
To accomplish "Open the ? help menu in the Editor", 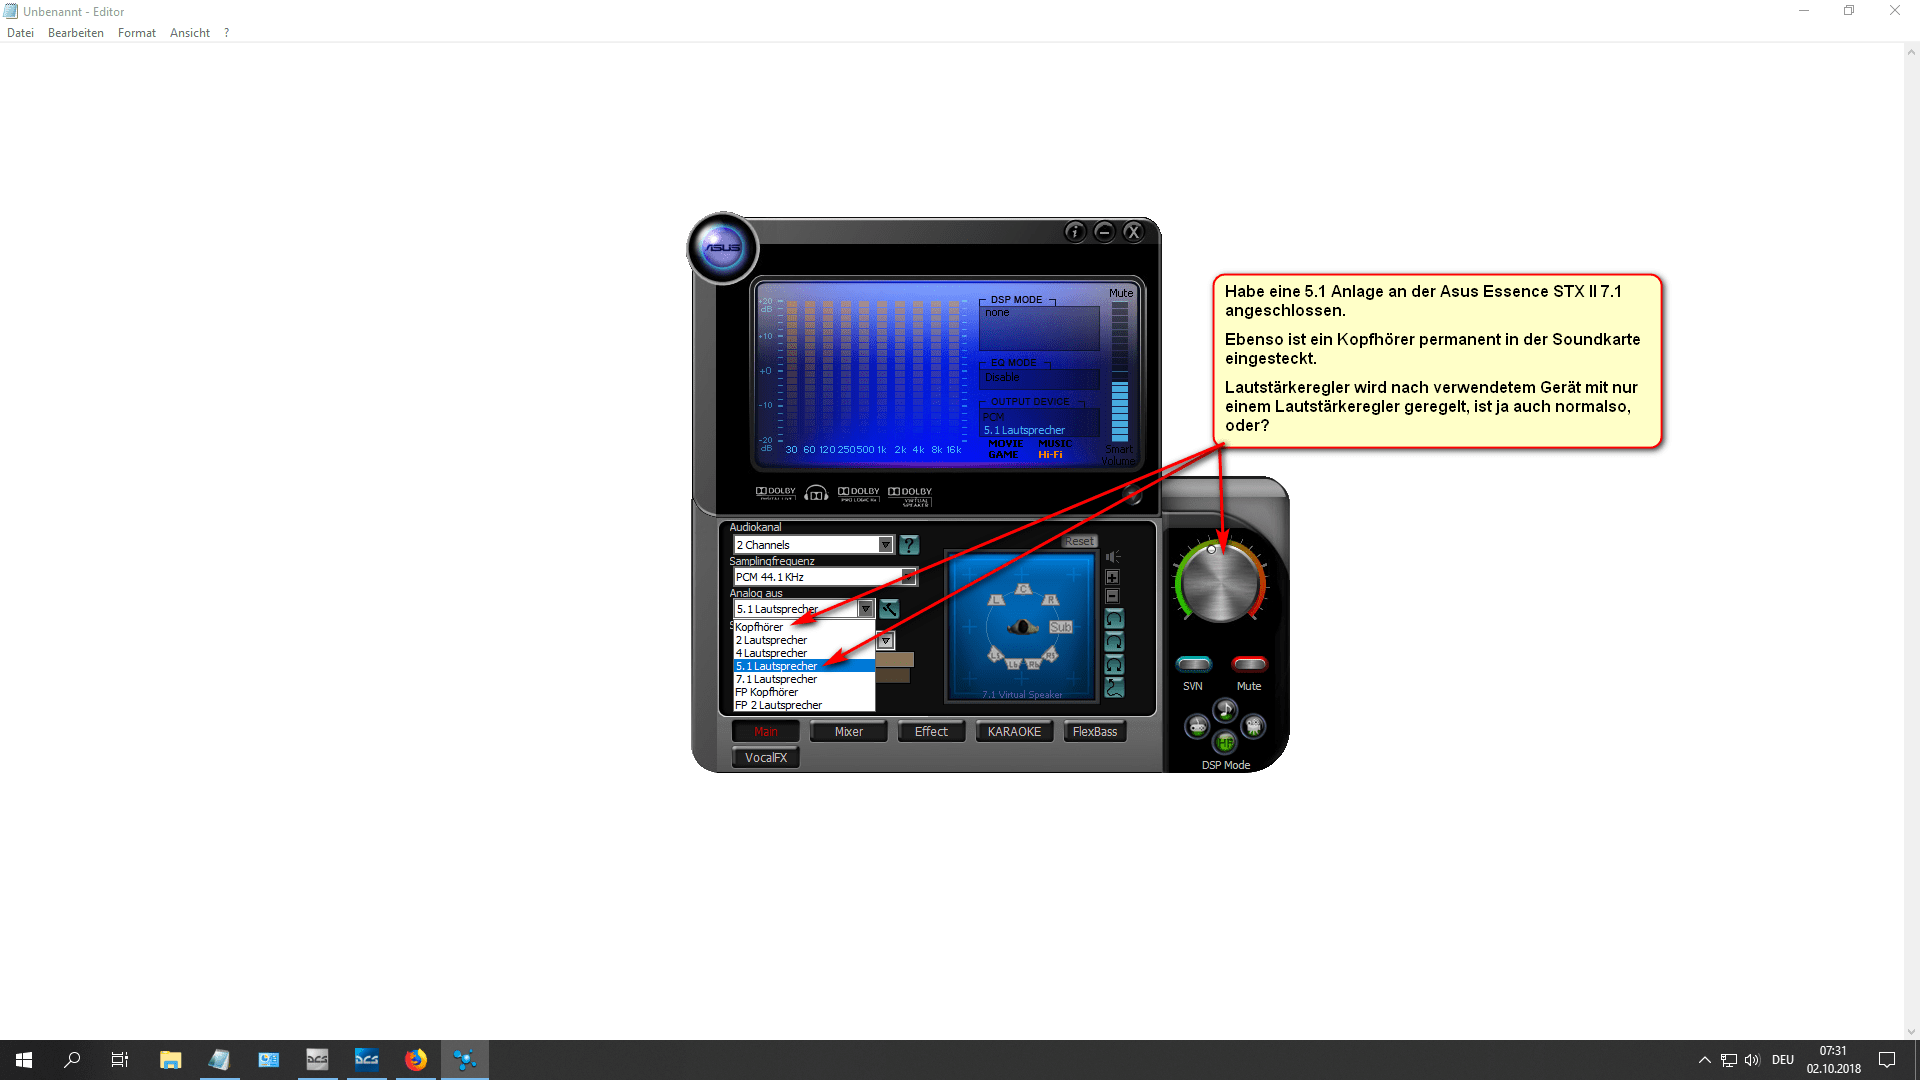I will (x=227, y=33).
